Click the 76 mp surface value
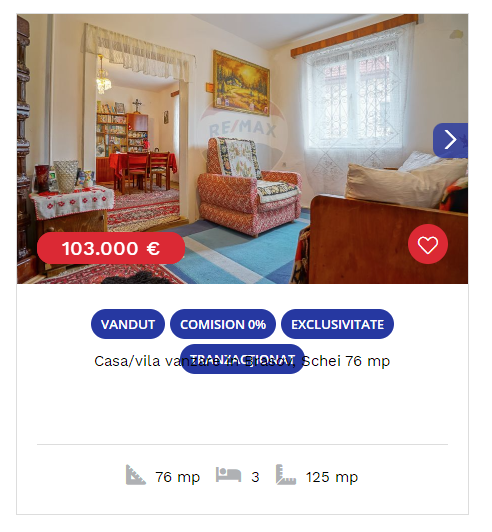The width and height of the screenshot is (492, 532). click(x=178, y=477)
